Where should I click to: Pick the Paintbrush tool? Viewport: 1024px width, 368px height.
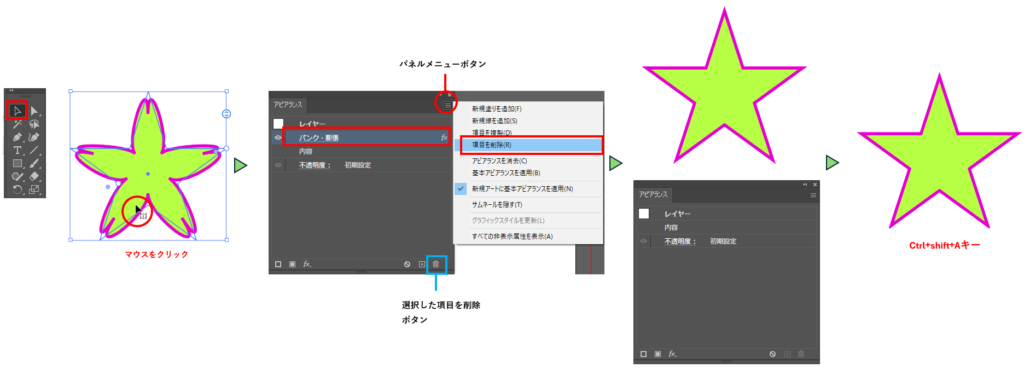[x=35, y=163]
